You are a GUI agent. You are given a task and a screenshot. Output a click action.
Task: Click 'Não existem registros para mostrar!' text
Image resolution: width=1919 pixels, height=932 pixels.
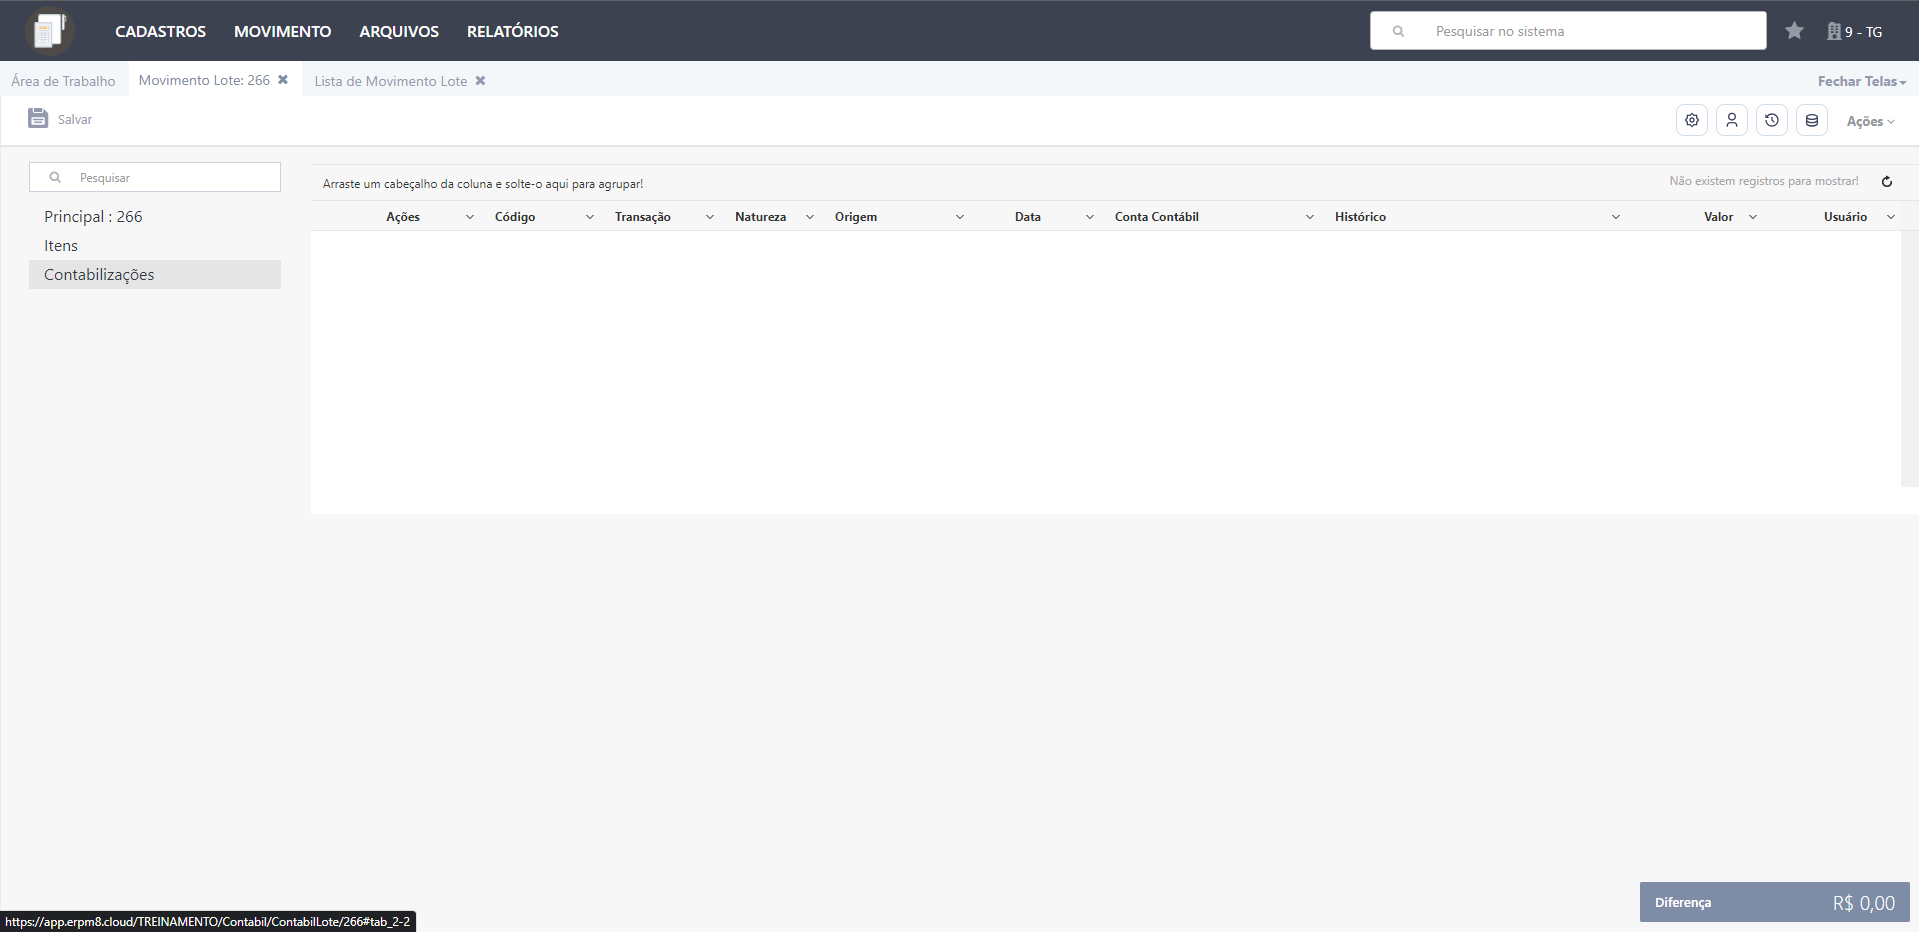[1764, 181]
